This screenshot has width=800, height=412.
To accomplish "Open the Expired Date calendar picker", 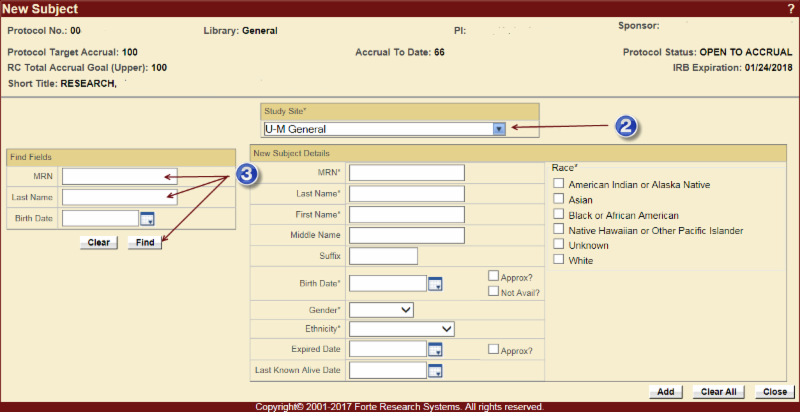I will tap(435, 349).
